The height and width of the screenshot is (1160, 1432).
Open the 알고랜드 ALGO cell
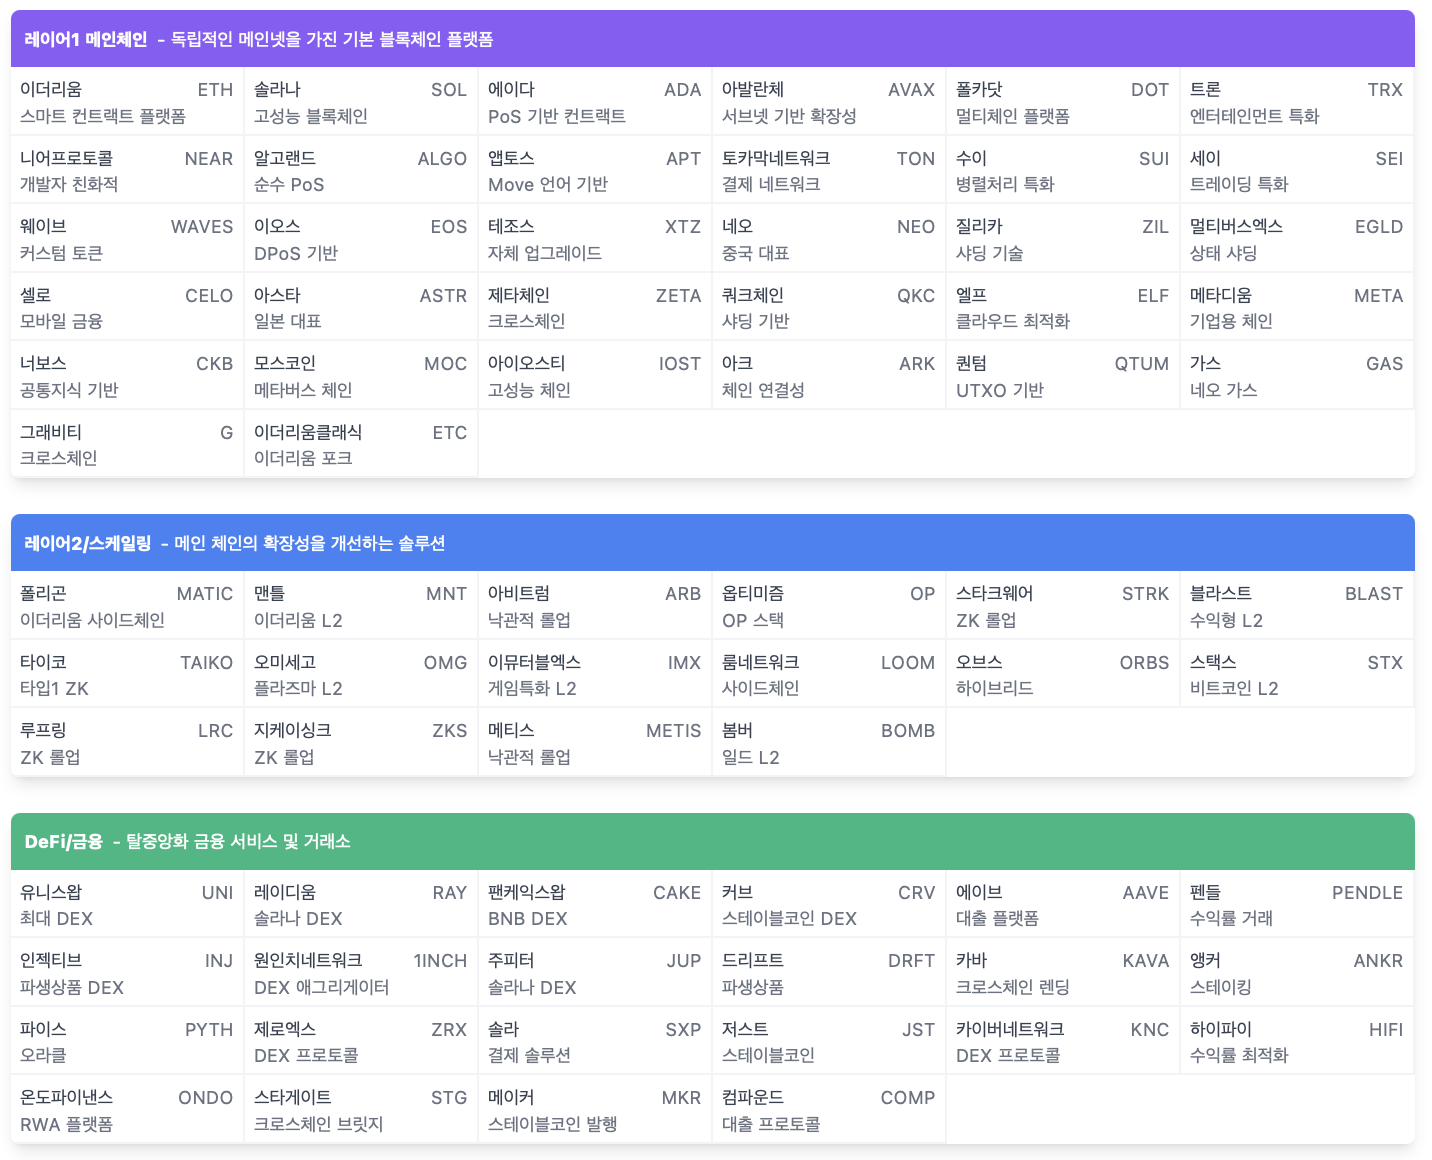[x=361, y=171]
